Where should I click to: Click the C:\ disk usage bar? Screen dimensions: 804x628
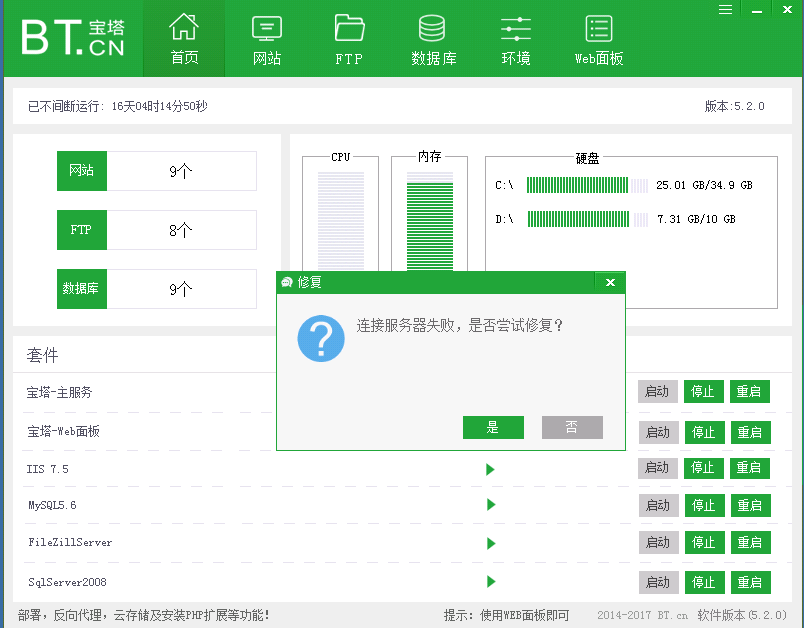point(588,185)
